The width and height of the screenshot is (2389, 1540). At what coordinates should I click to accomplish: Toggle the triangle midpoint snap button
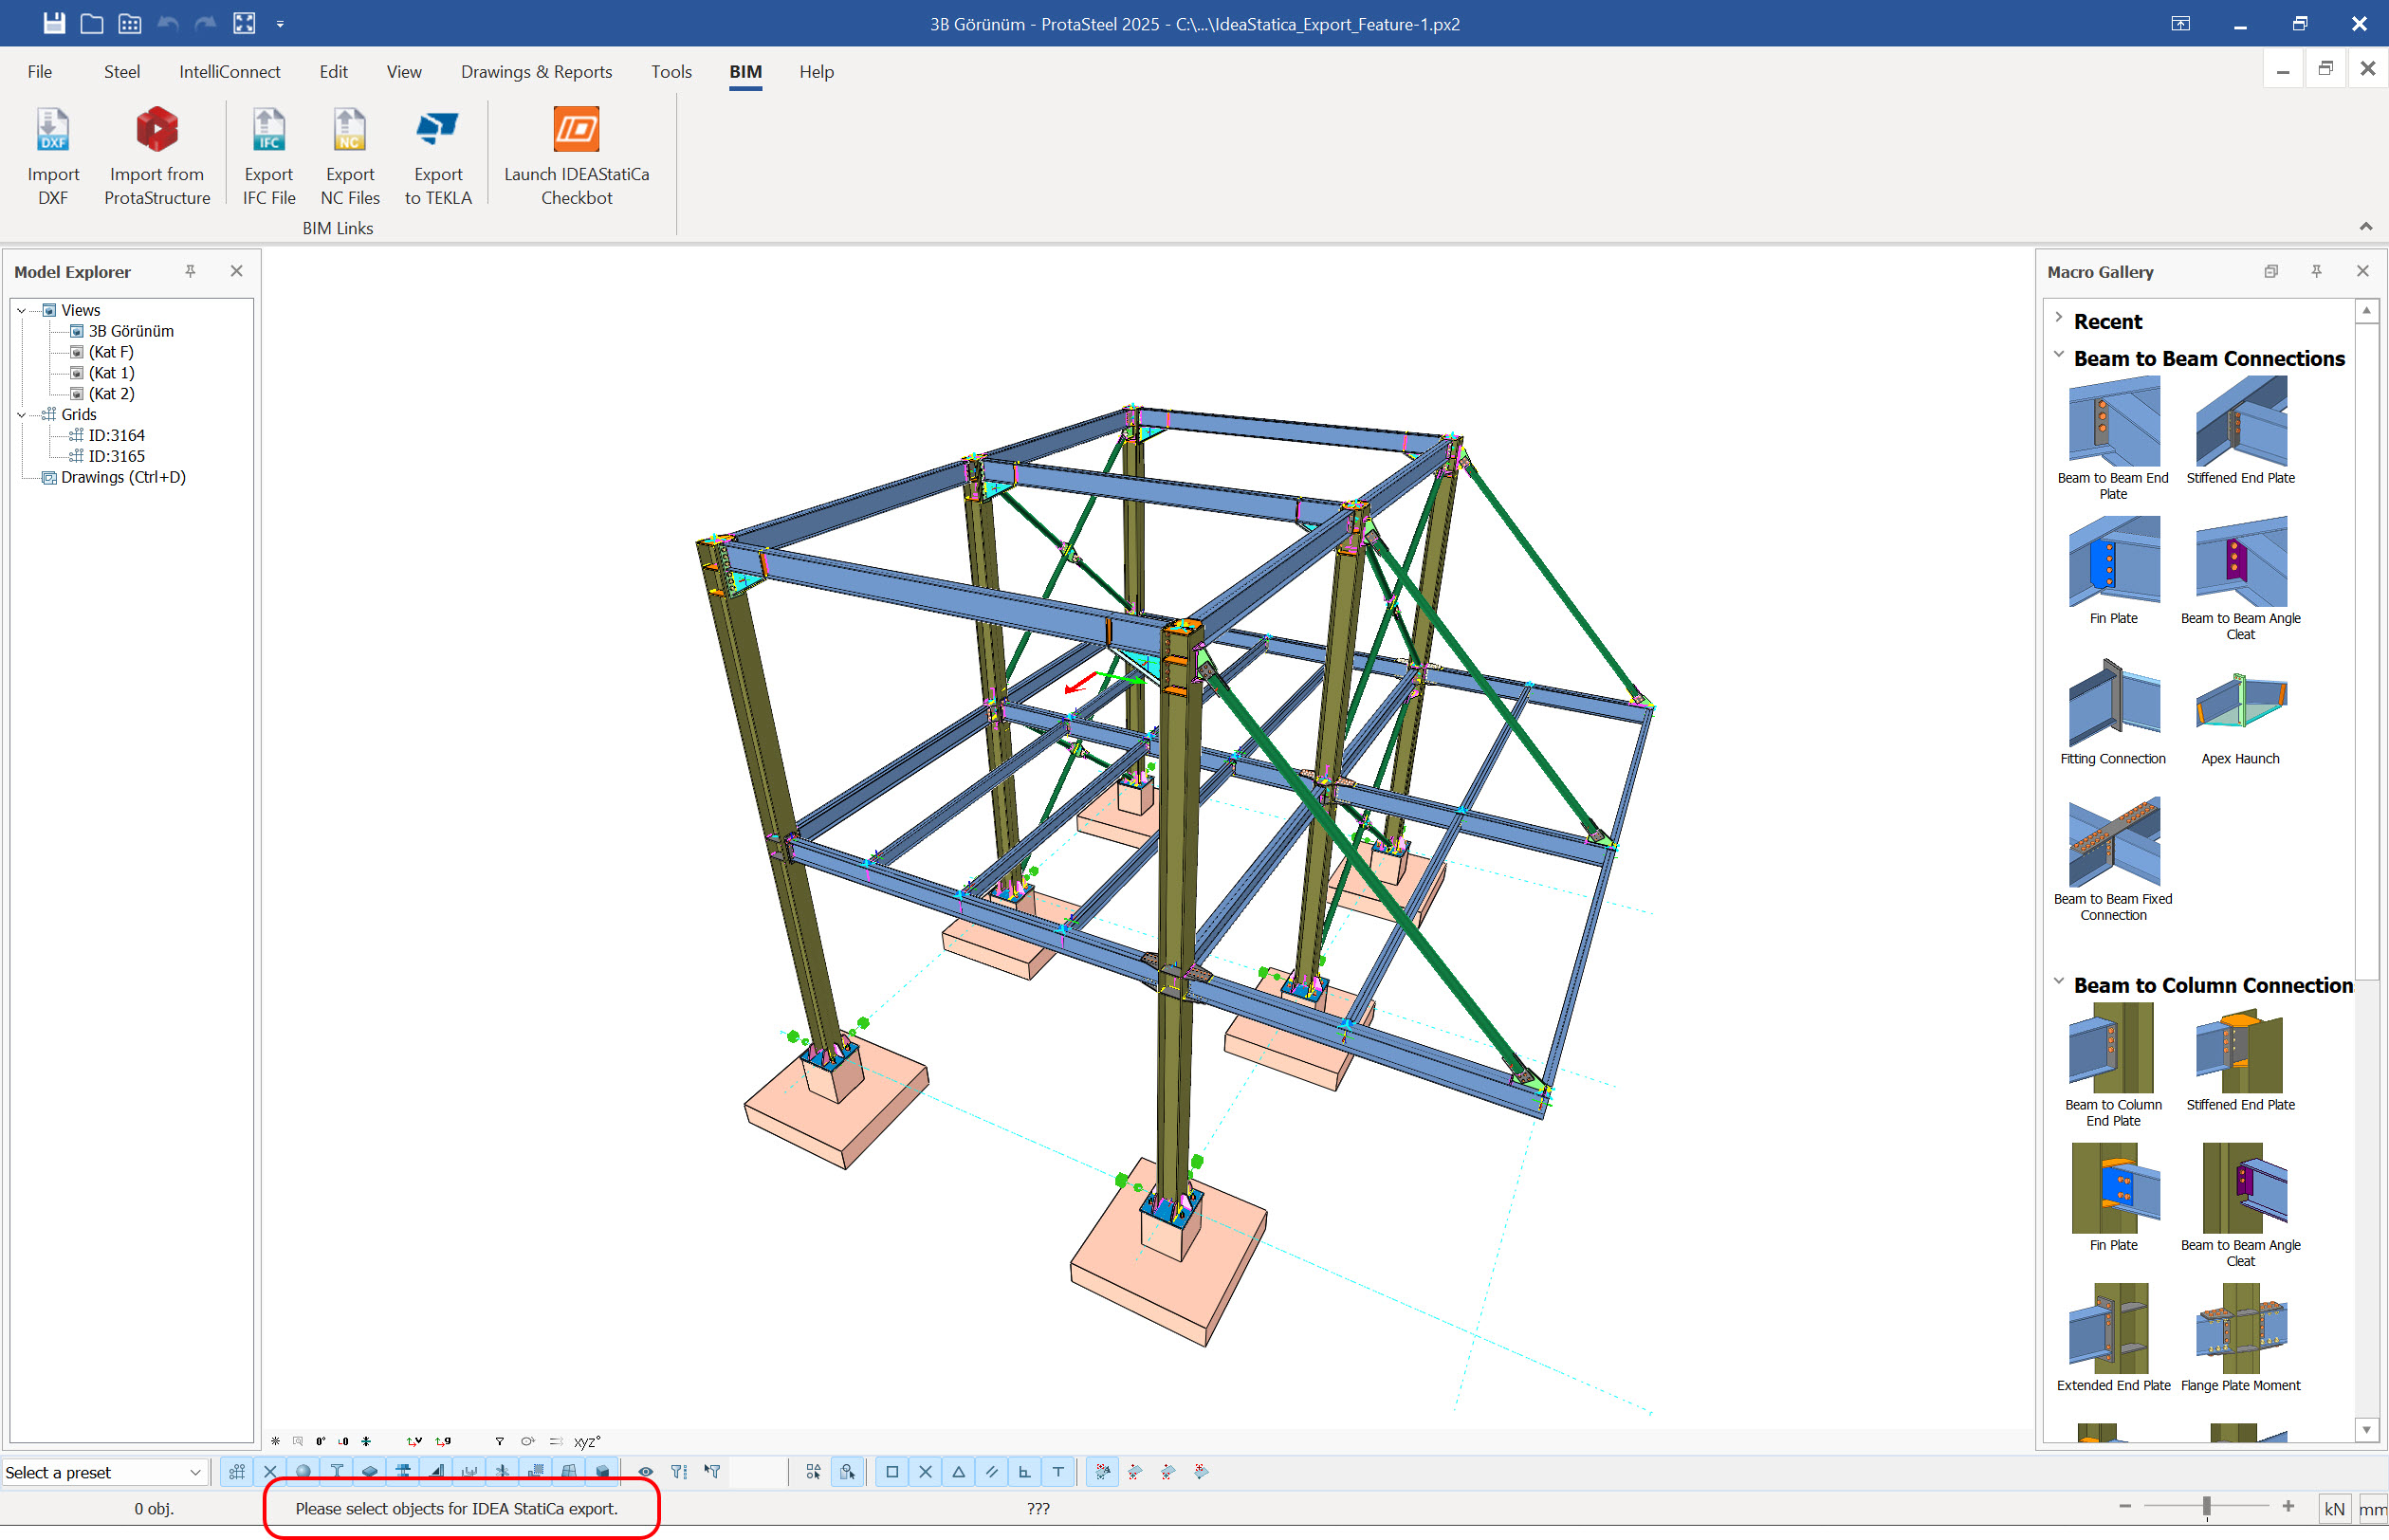(958, 1471)
